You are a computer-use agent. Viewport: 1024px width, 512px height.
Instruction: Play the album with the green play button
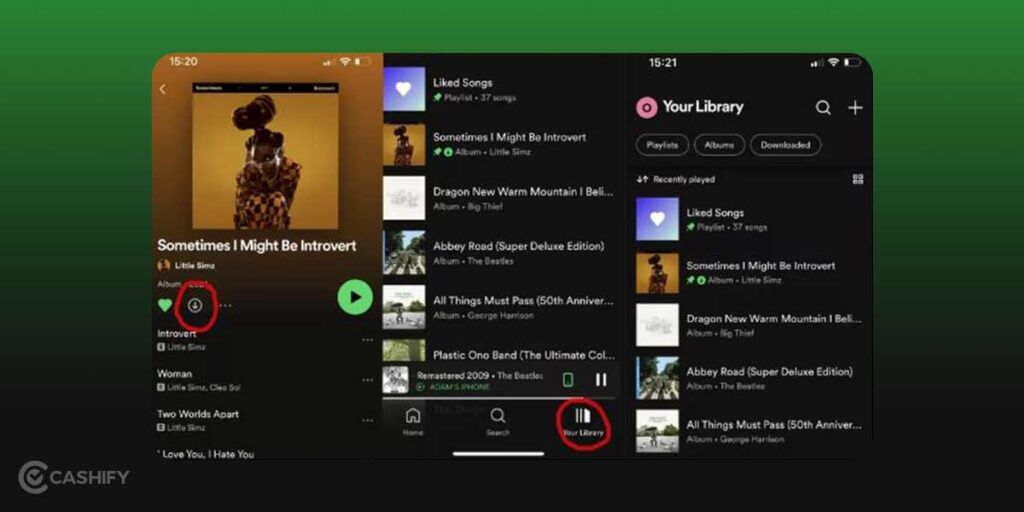coord(355,297)
